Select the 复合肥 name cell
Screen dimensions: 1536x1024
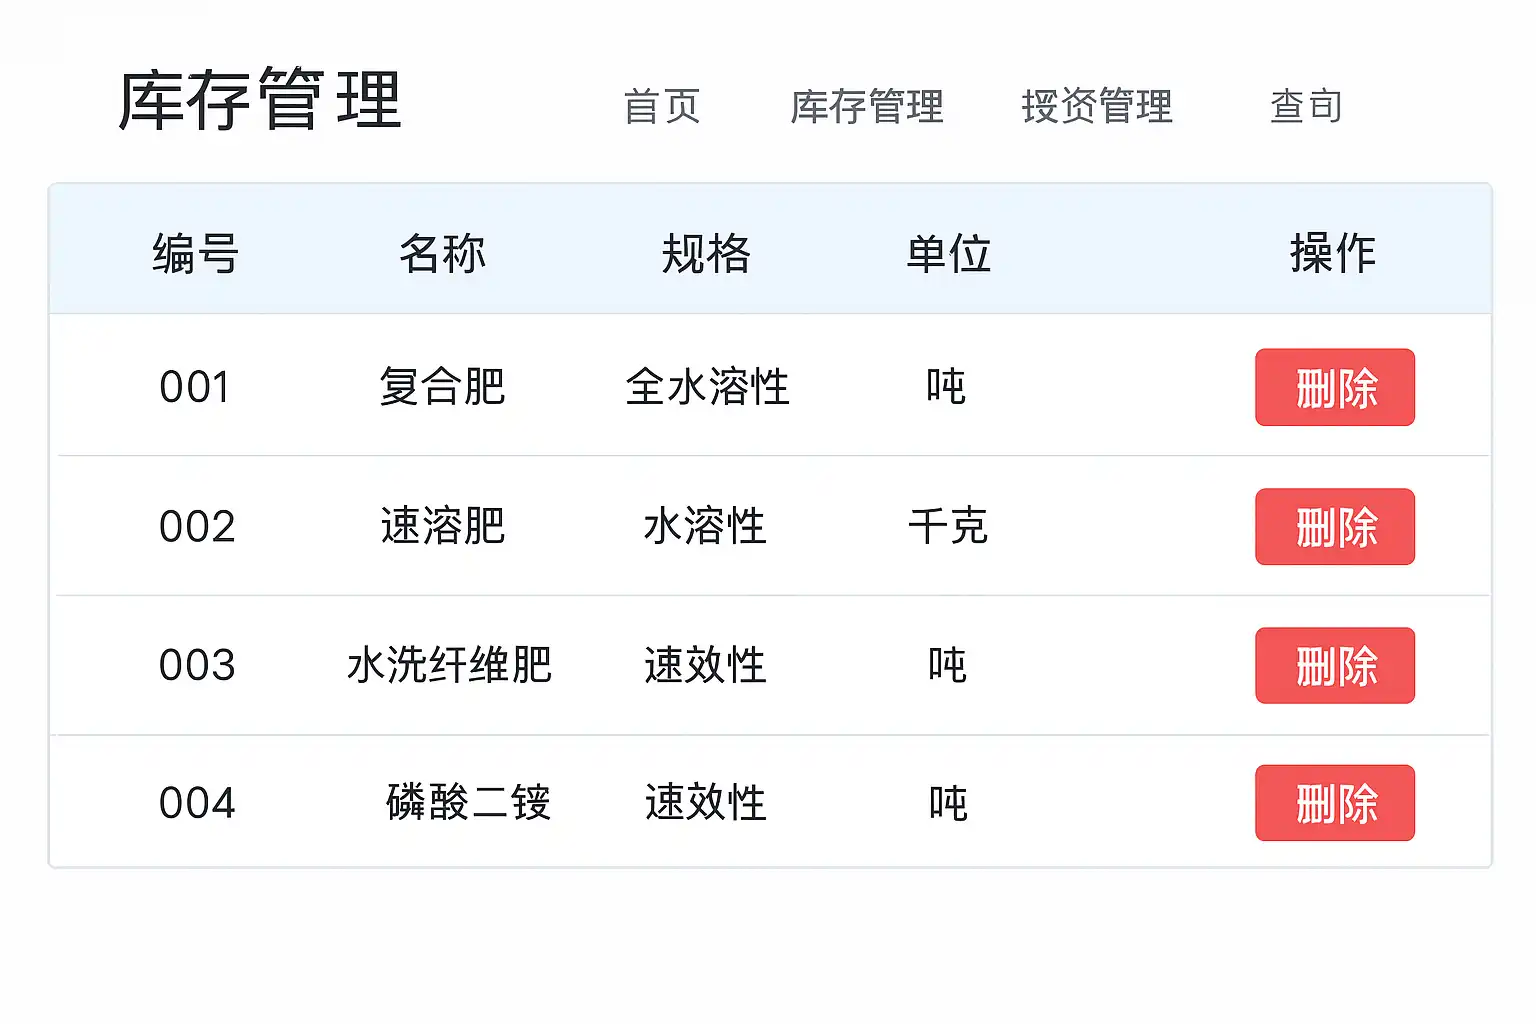(442, 387)
